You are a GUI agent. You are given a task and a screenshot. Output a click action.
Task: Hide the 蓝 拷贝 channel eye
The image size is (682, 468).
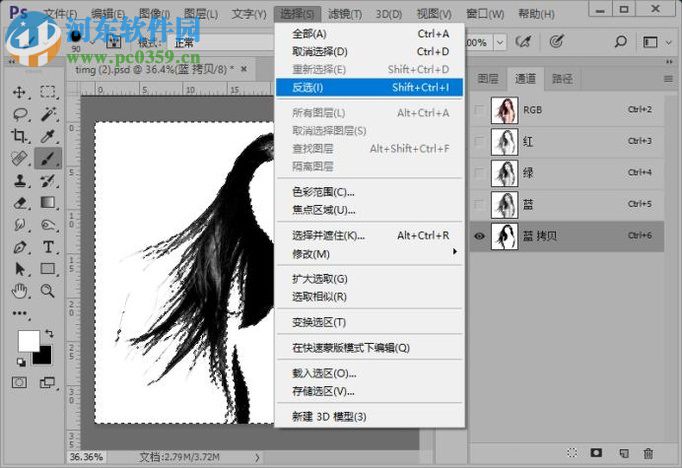coord(479,236)
